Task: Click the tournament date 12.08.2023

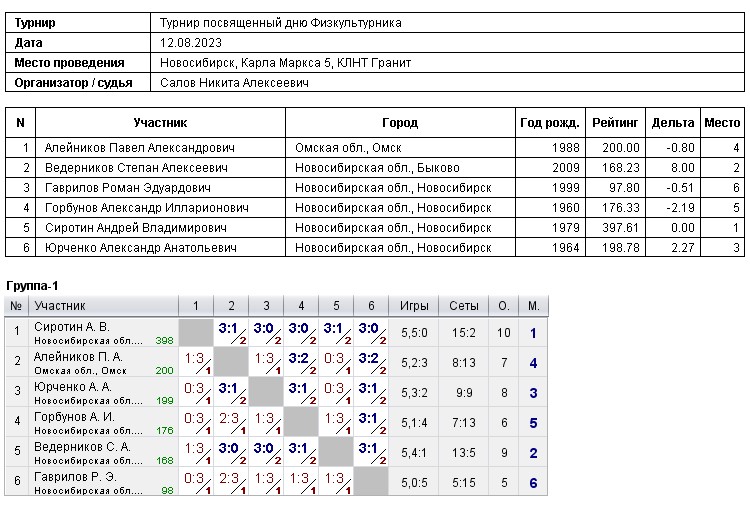Action: click(x=191, y=43)
